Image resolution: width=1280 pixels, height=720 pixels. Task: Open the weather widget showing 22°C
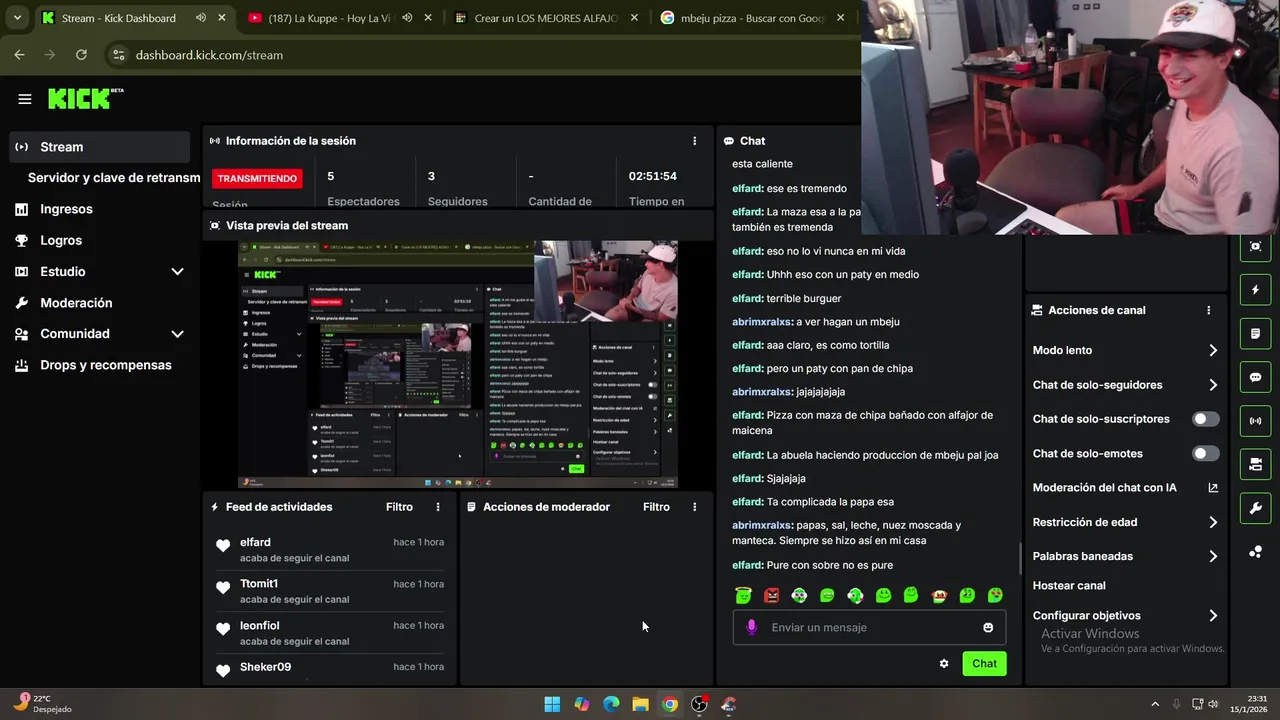[42, 704]
